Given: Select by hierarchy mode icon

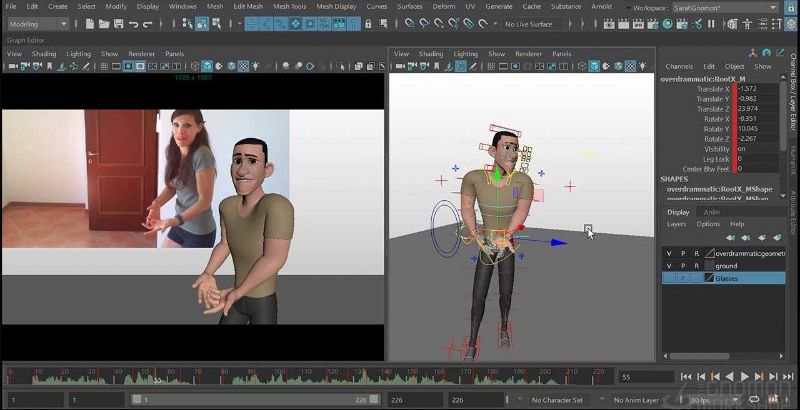Looking at the screenshot, I should pyautogui.click(x=187, y=24).
